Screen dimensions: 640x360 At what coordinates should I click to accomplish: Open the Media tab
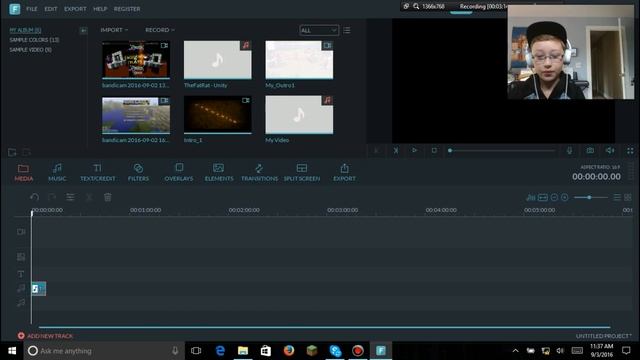click(24, 173)
